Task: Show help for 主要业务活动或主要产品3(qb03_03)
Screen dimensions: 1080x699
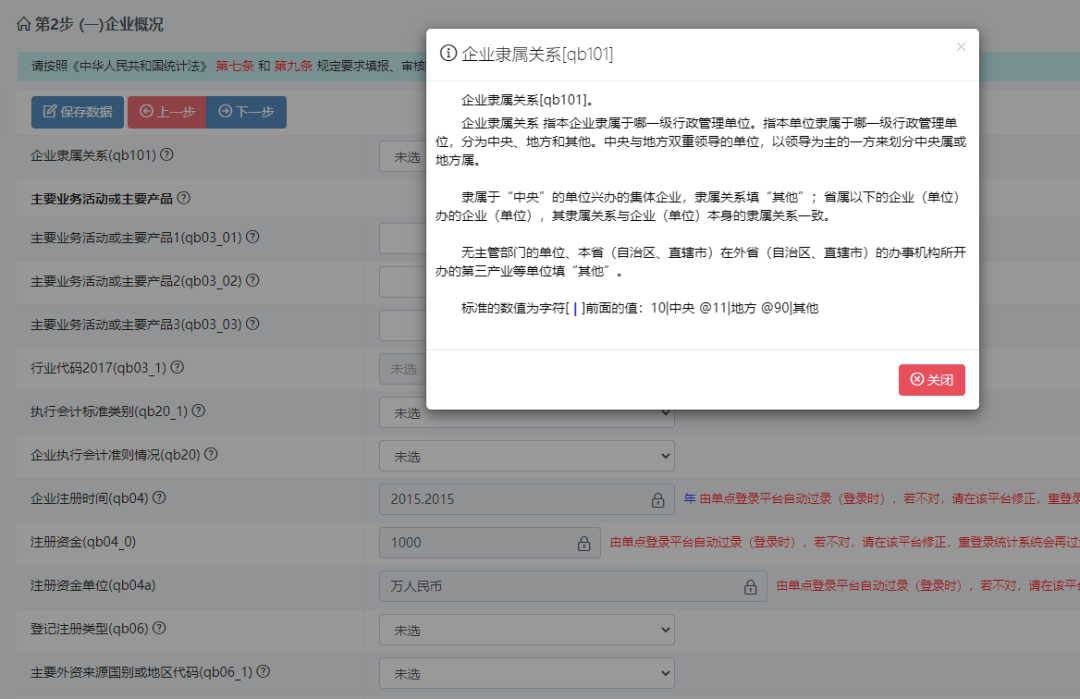Action: (253, 324)
